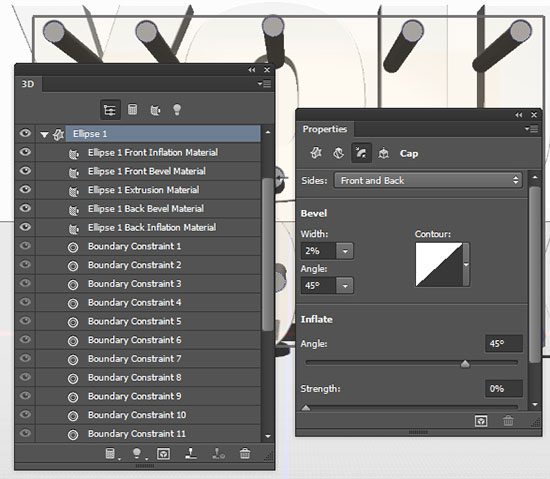Screen dimensions: 550x479
Task: Filter 3D panel by materials
Action: [155, 110]
